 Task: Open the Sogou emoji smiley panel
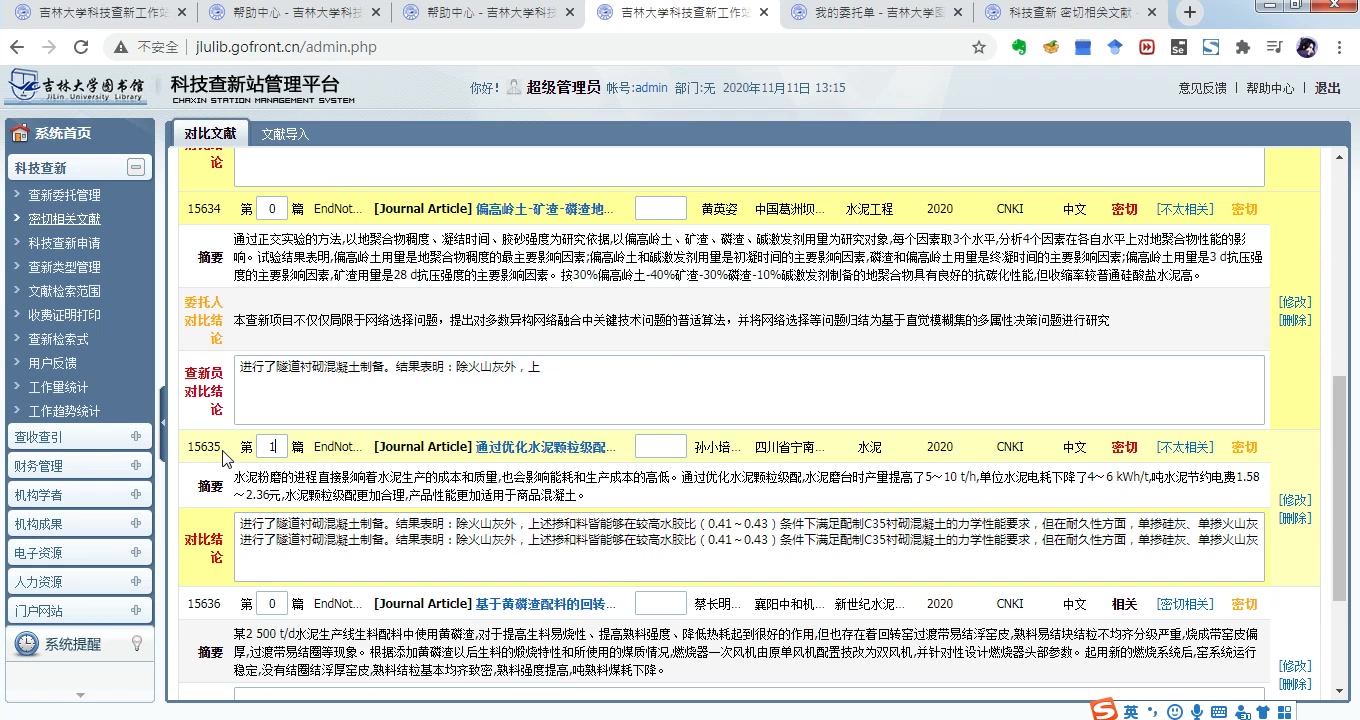tap(1175, 712)
